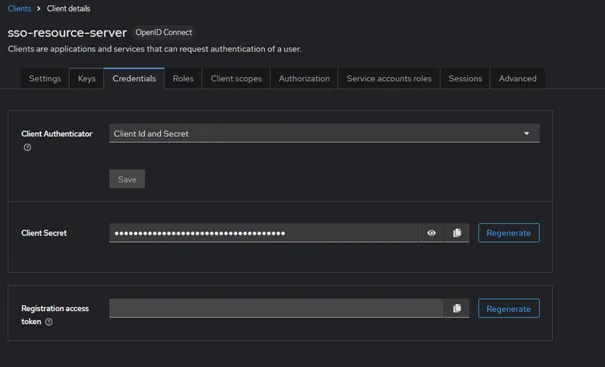View the Service accounts roles tab
This screenshot has width=605, height=367.
click(x=389, y=79)
